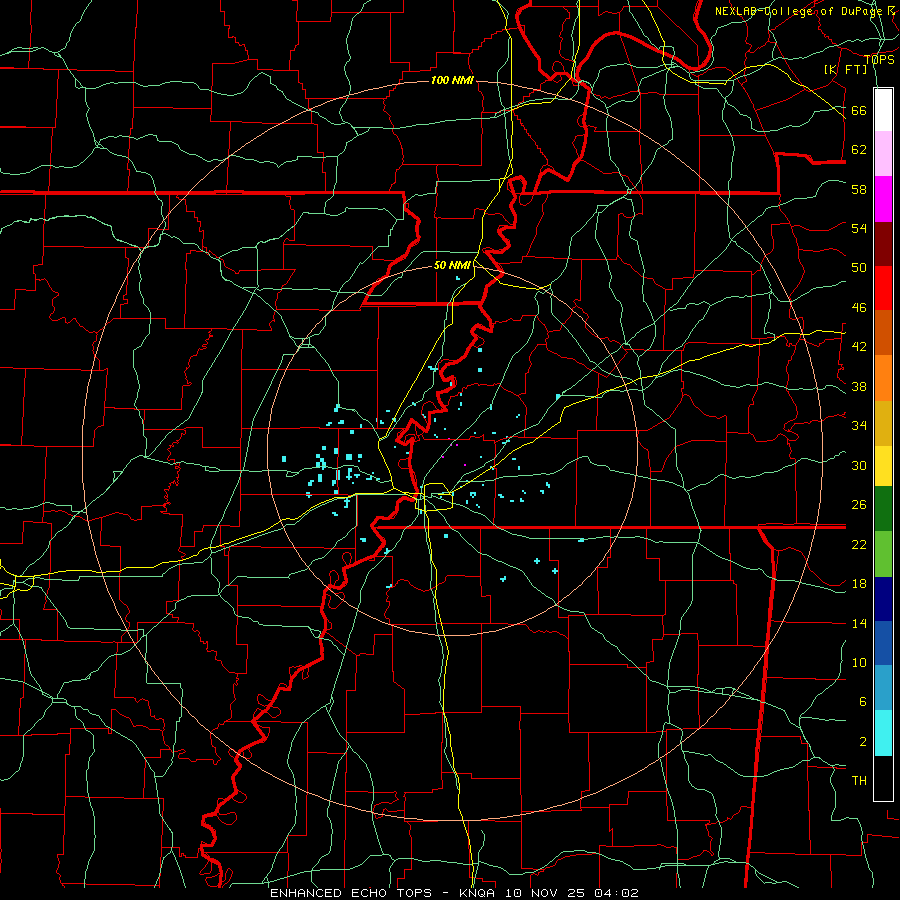Screen dimensions: 900x900
Task: Pick the navy blue legend swatch
Action: 883,599
